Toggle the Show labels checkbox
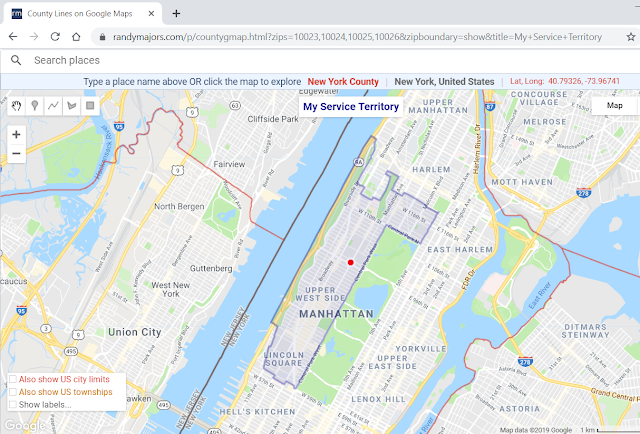This screenshot has height=434, width=640. point(13,405)
